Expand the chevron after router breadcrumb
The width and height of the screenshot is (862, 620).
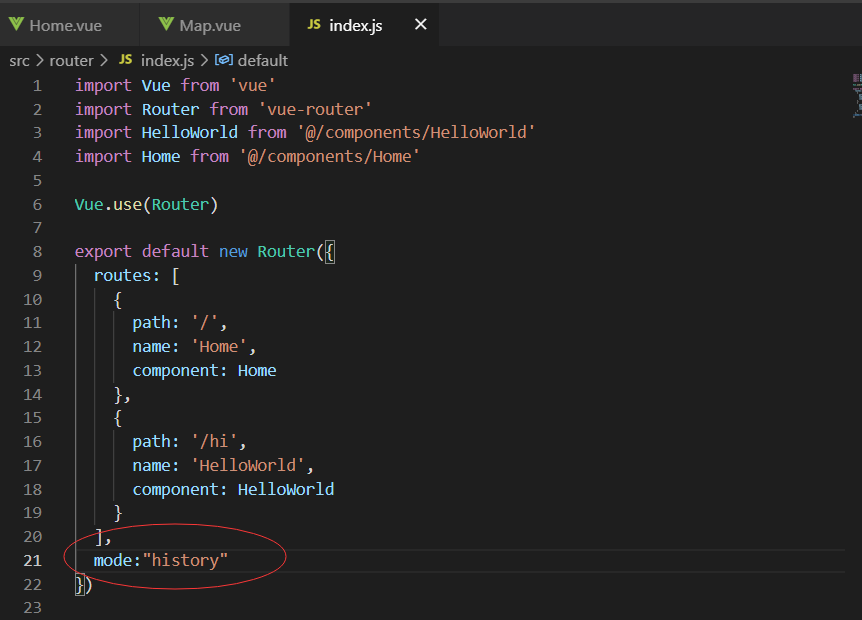[x=104, y=60]
